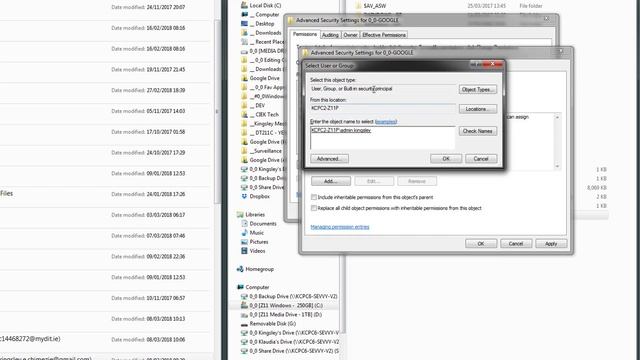This screenshot has width=640, height=360.
Task: Close the Select User or Group dialog
Action: pyautogui.click(x=493, y=64)
